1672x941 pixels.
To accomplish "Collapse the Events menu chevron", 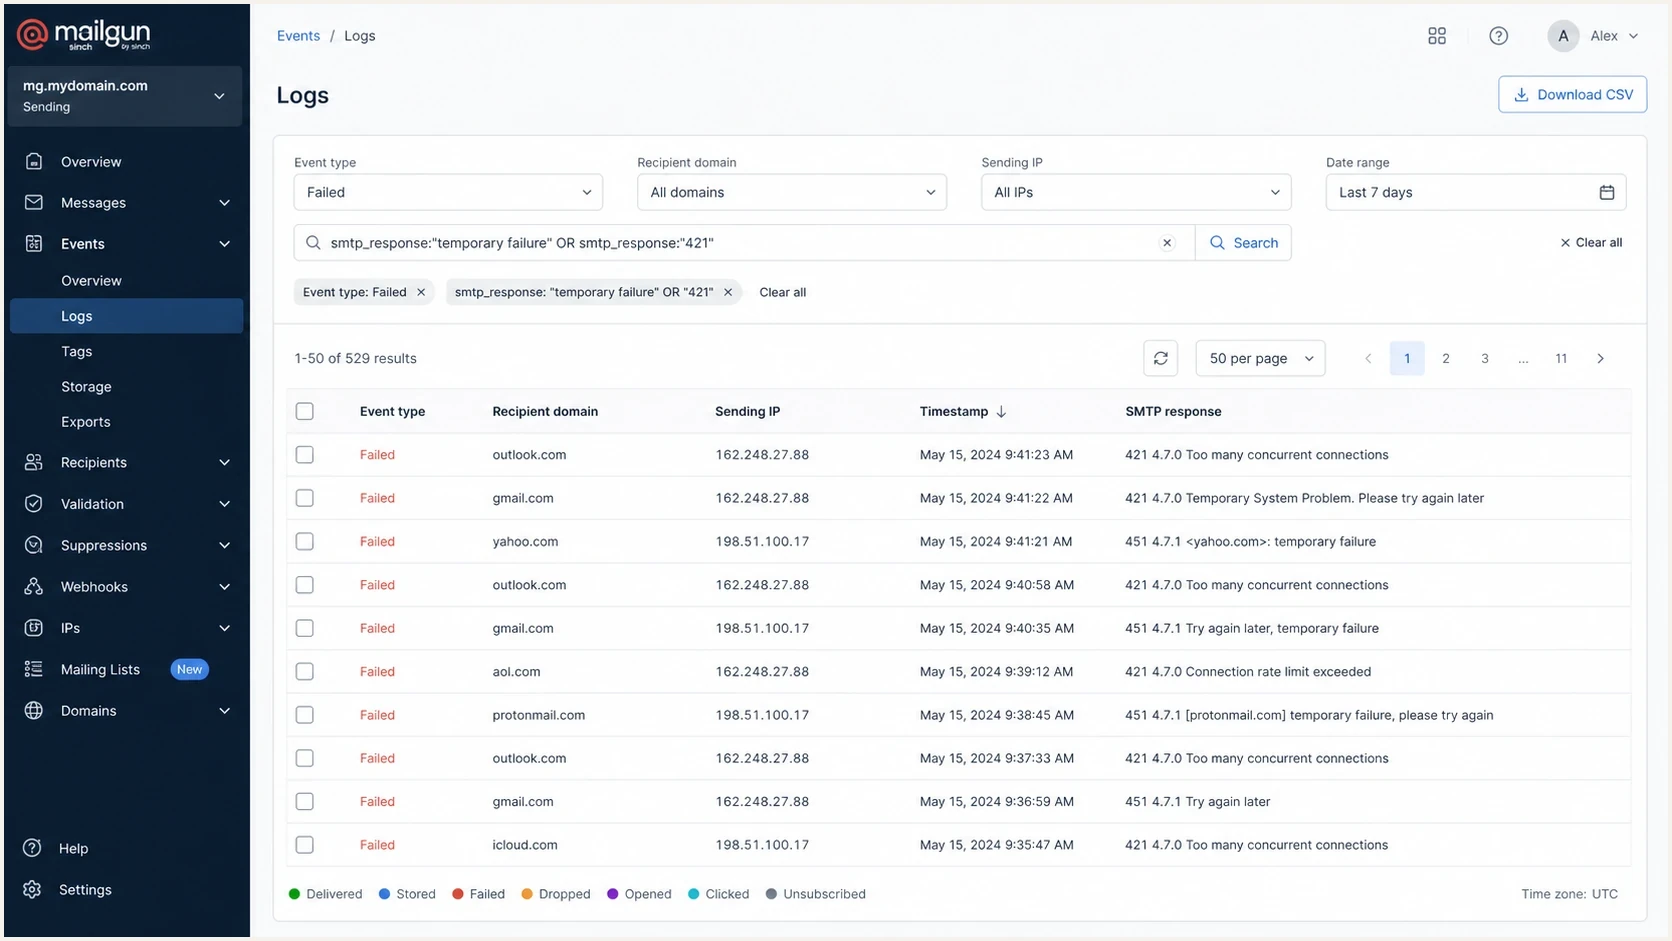I will pyautogui.click(x=224, y=243).
